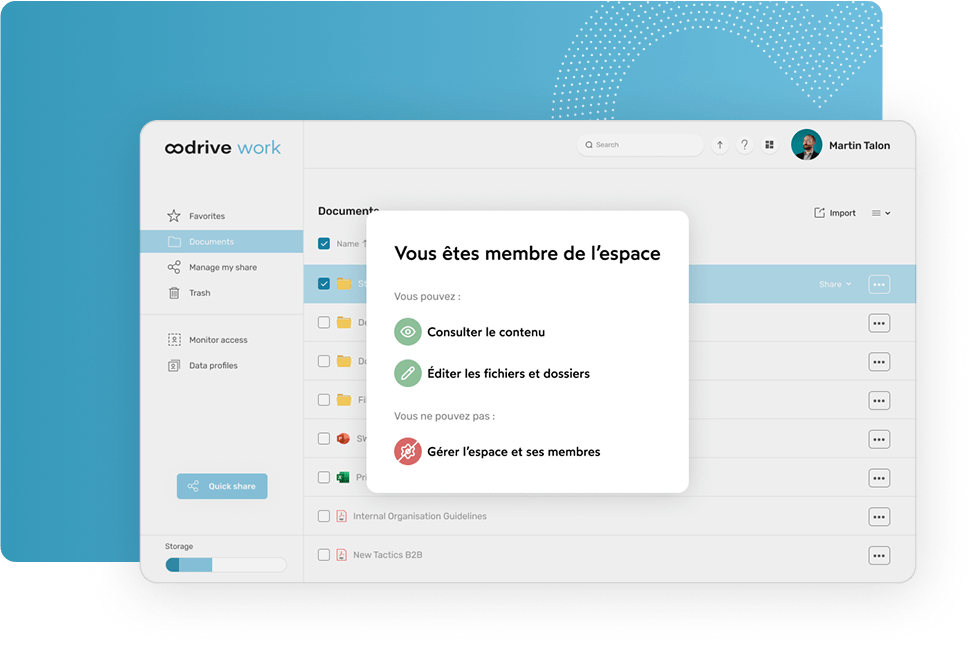Open the list view options dropdown
Viewport: 977px width, 650px height.
(x=880, y=213)
